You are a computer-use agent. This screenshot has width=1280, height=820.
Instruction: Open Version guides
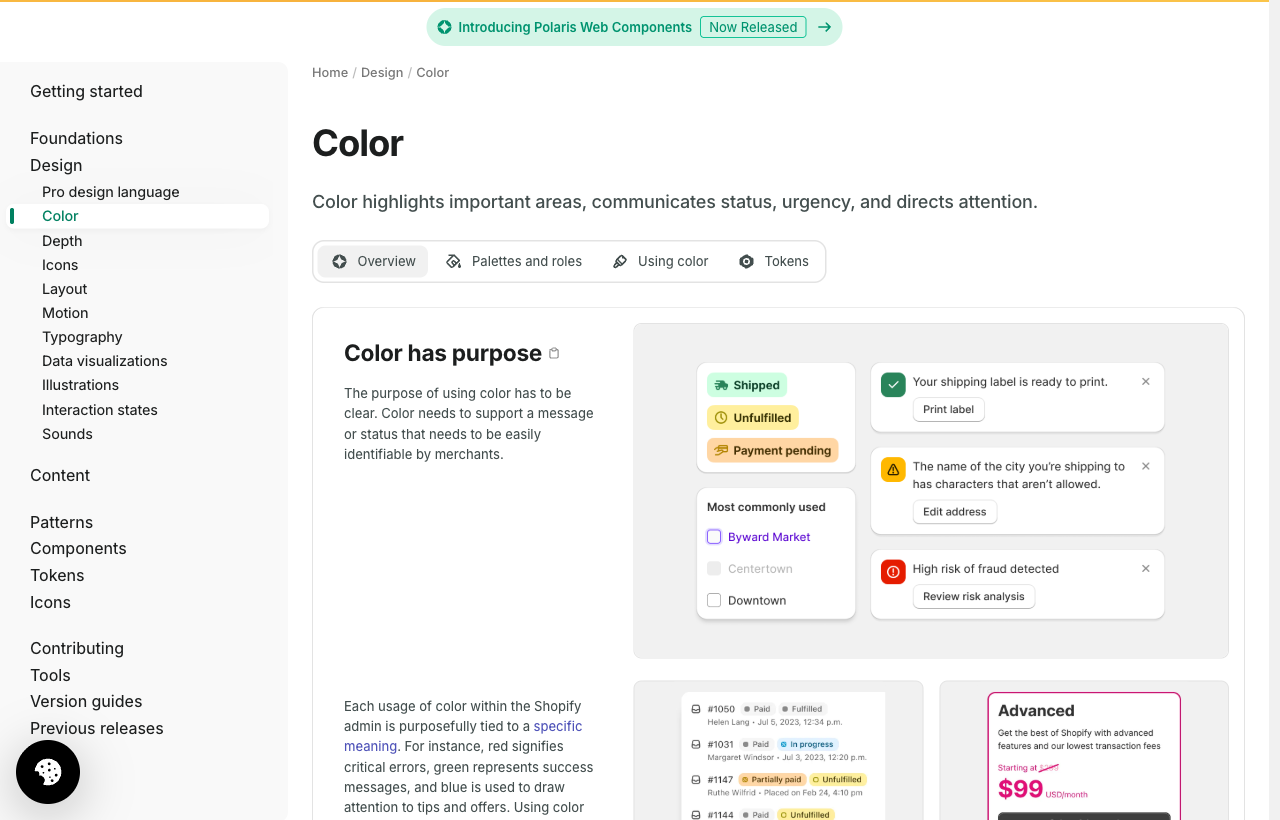click(x=86, y=701)
